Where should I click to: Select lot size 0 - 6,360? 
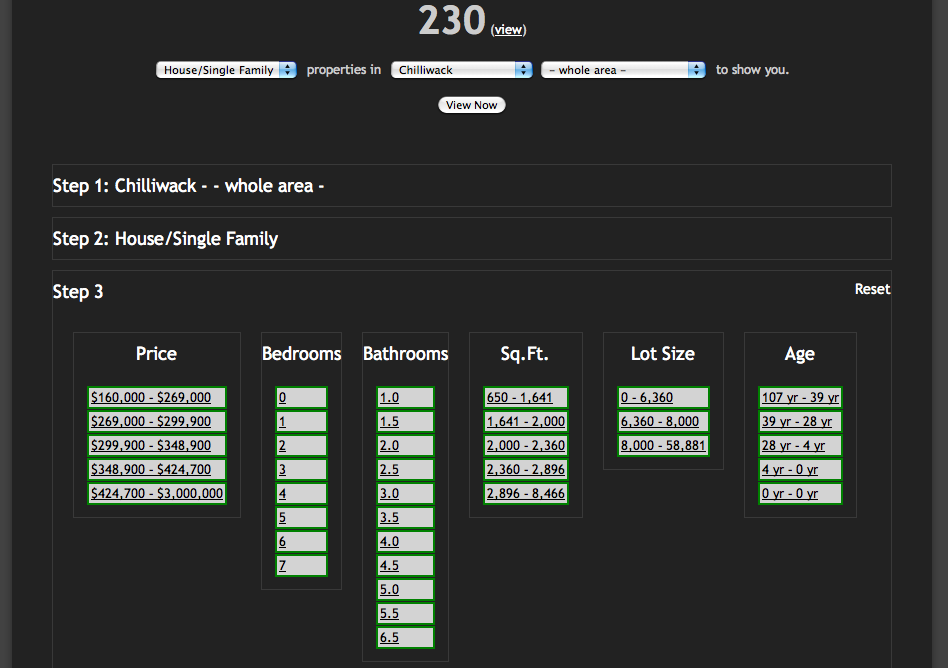point(663,398)
